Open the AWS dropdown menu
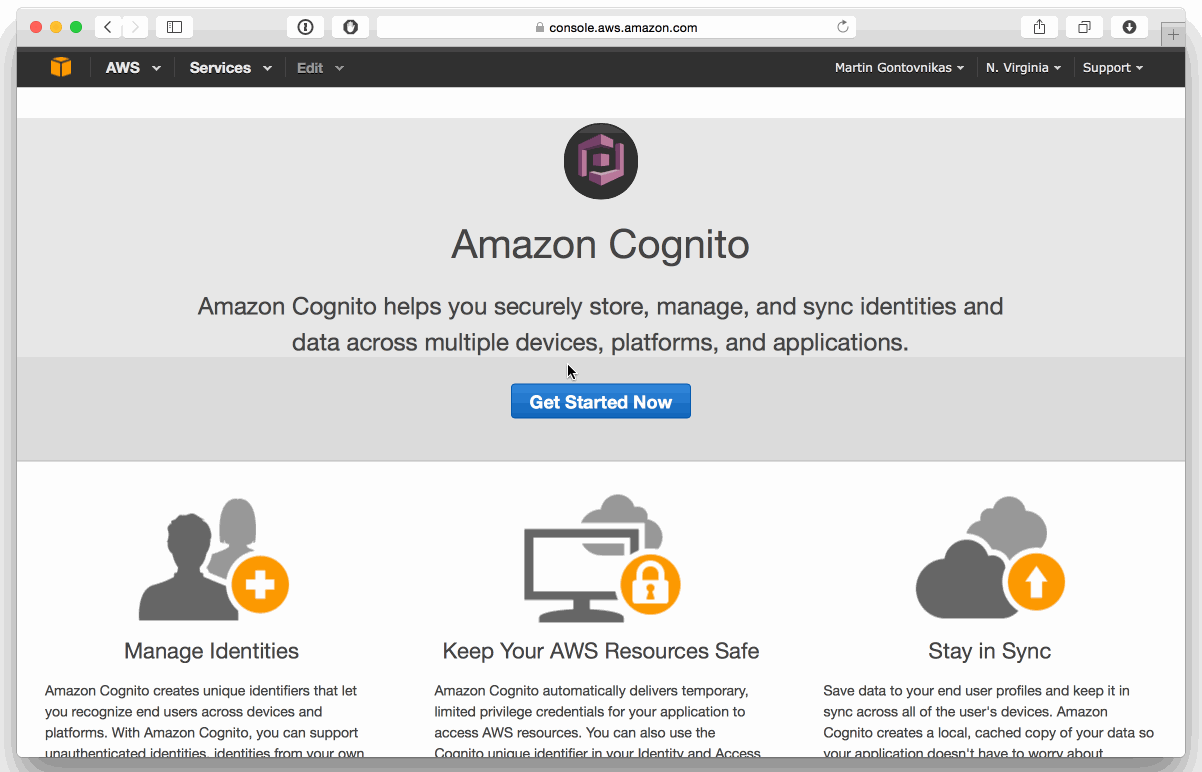The width and height of the screenshot is (1202, 772). coord(133,68)
